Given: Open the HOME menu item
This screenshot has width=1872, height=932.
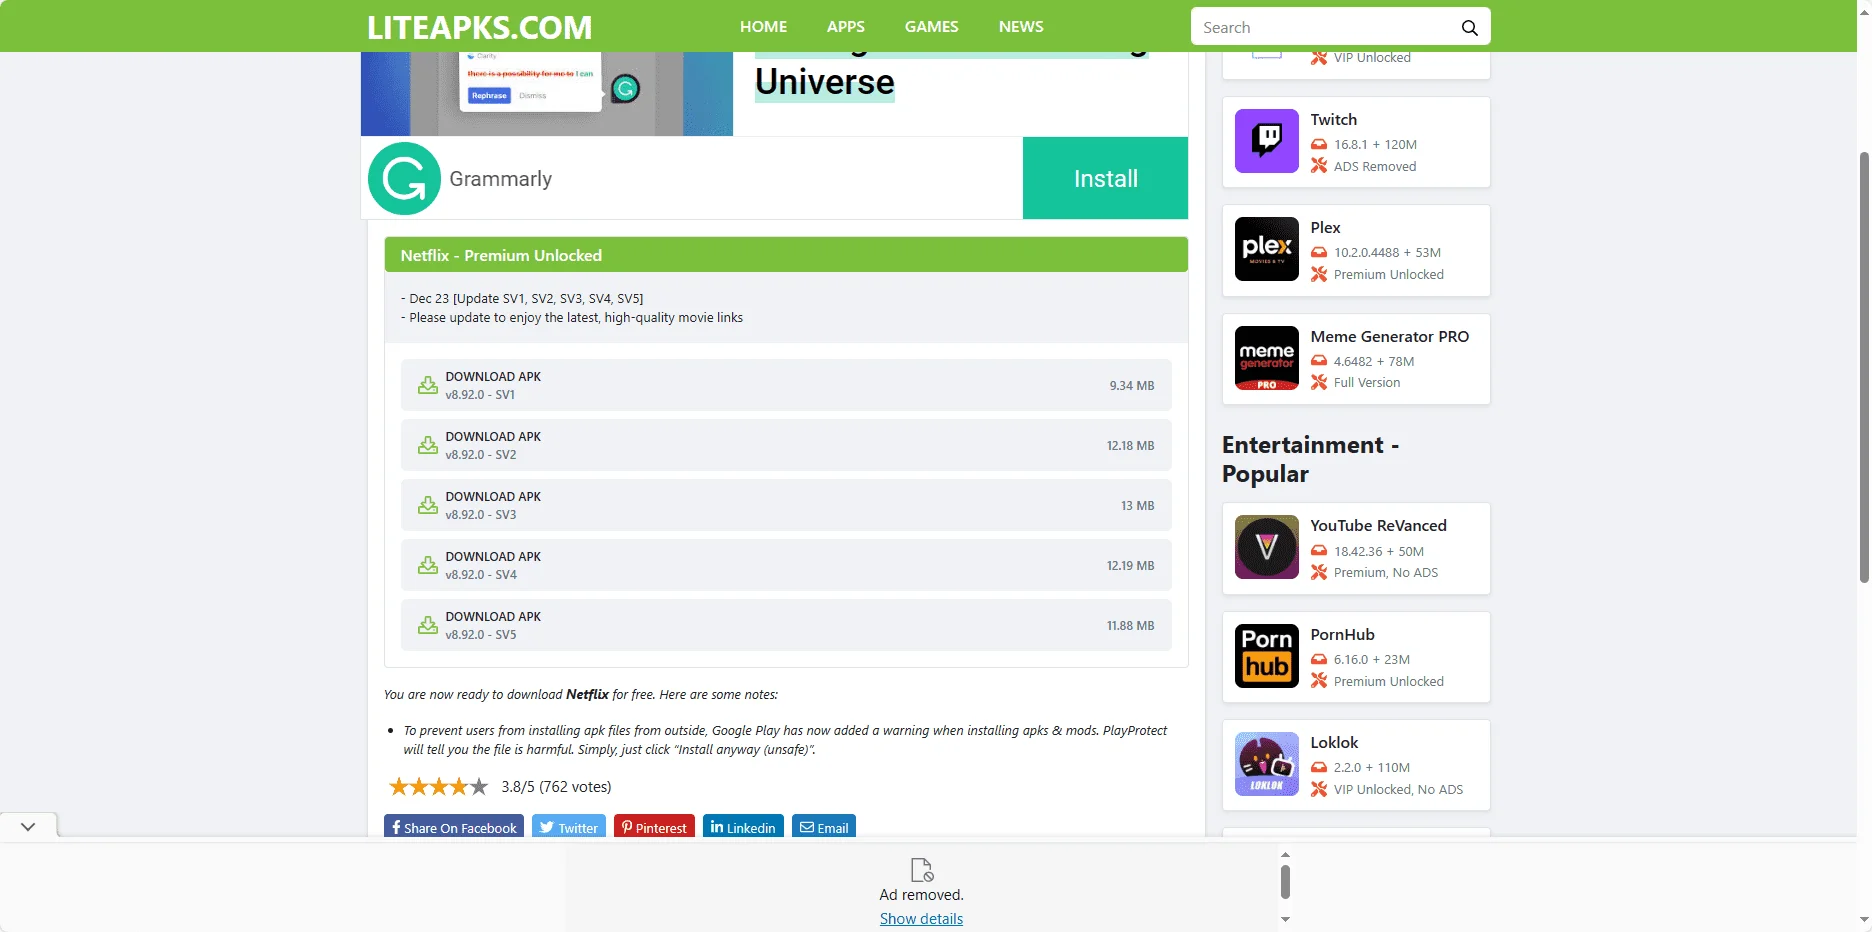Looking at the screenshot, I should [763, 27].
